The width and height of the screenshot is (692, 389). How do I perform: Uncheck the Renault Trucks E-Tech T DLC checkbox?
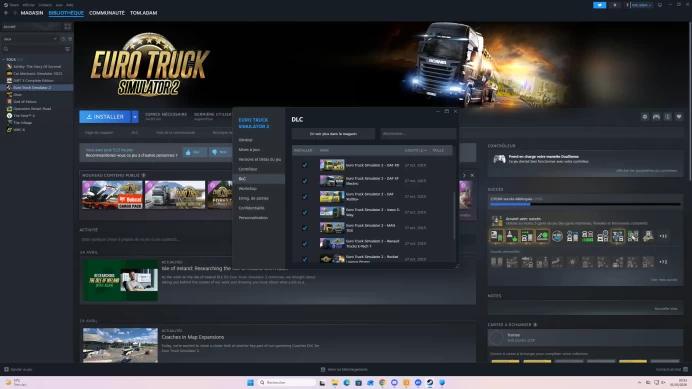coord(305,243)
